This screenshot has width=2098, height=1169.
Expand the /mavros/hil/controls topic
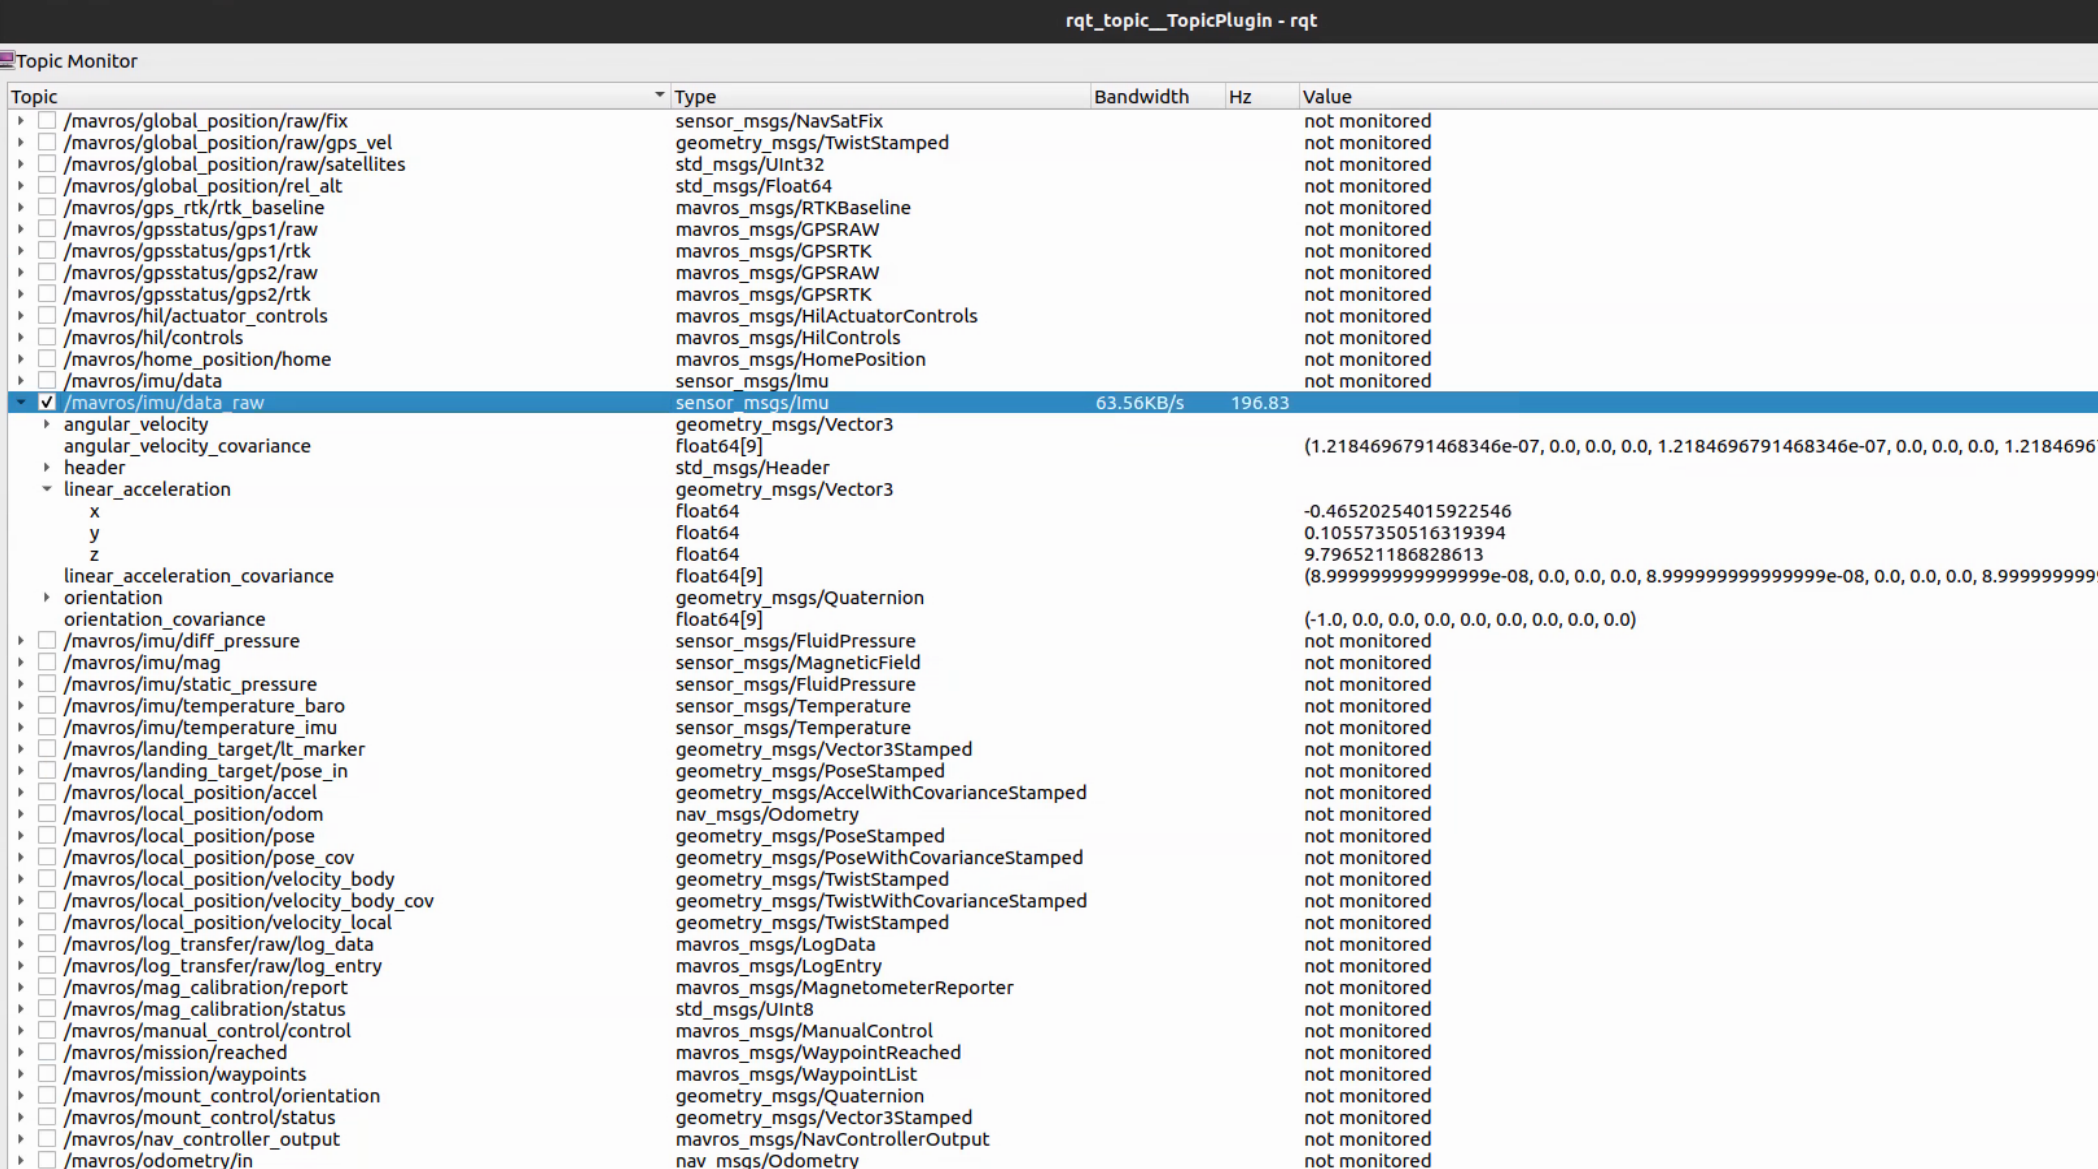[20, 338]
